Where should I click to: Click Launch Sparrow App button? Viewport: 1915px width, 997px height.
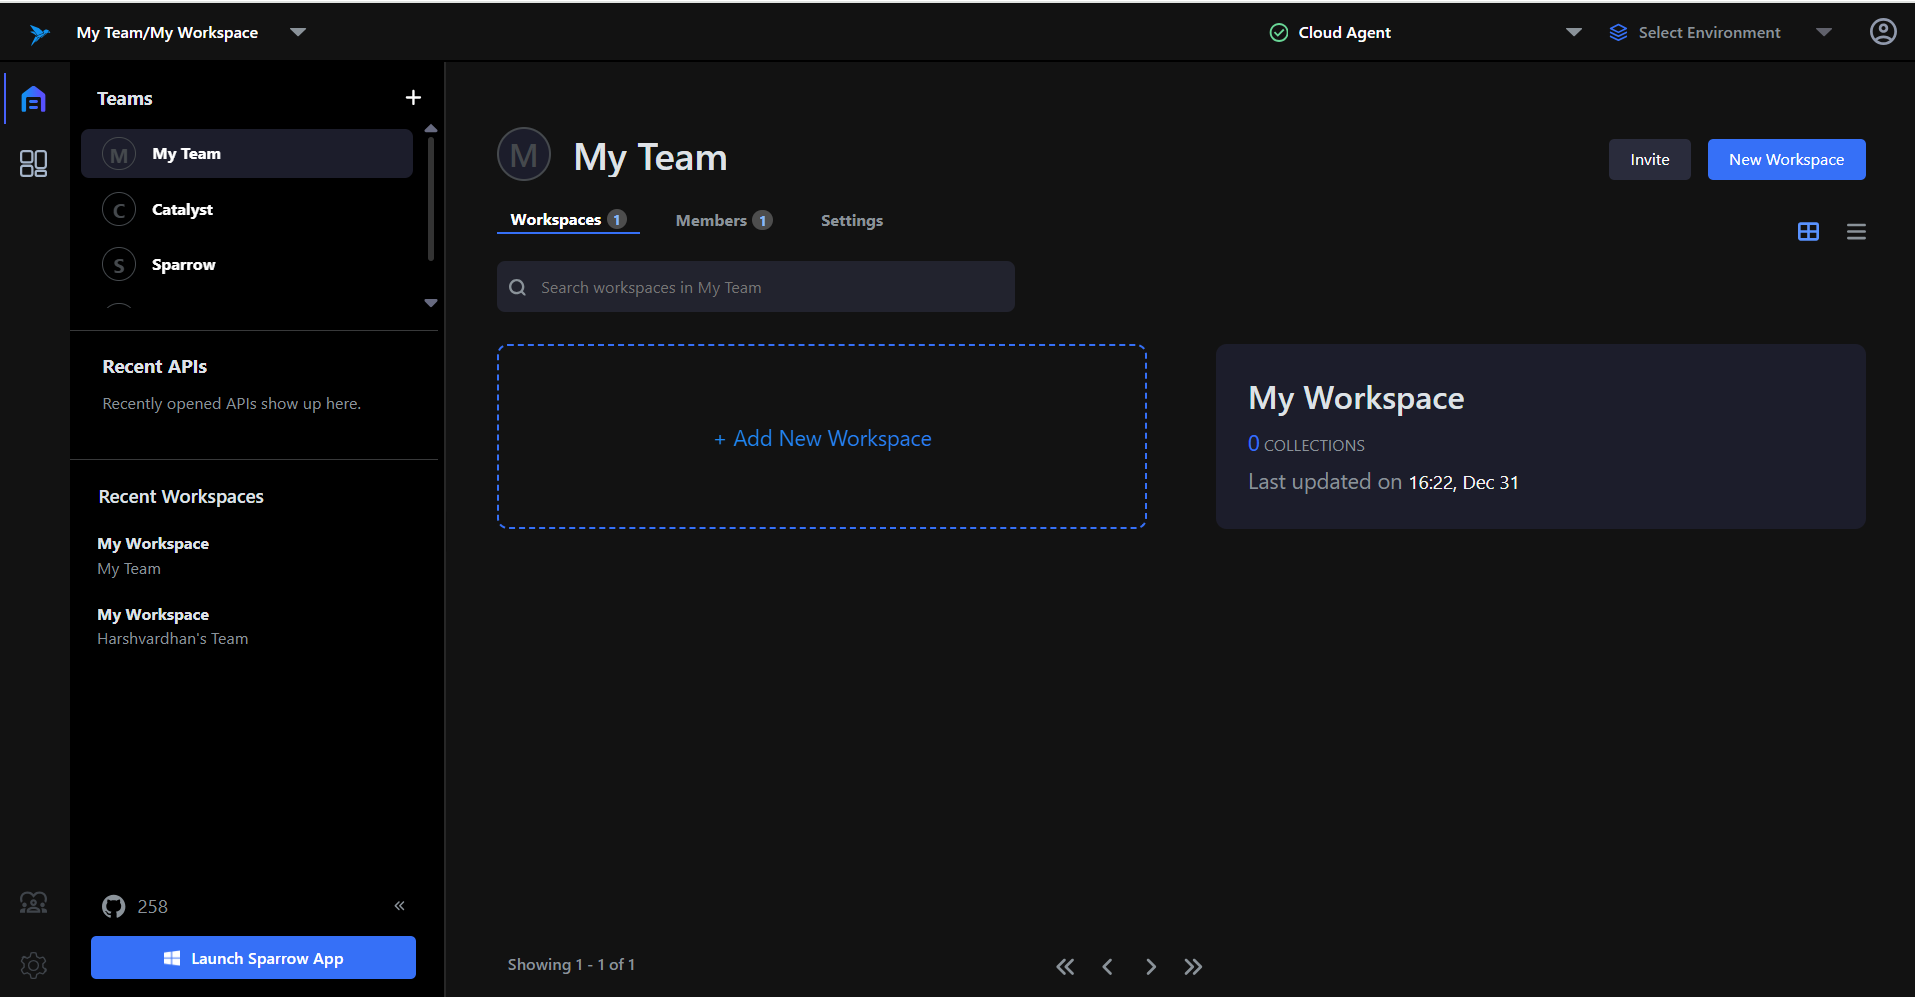[x=253, y=958]
